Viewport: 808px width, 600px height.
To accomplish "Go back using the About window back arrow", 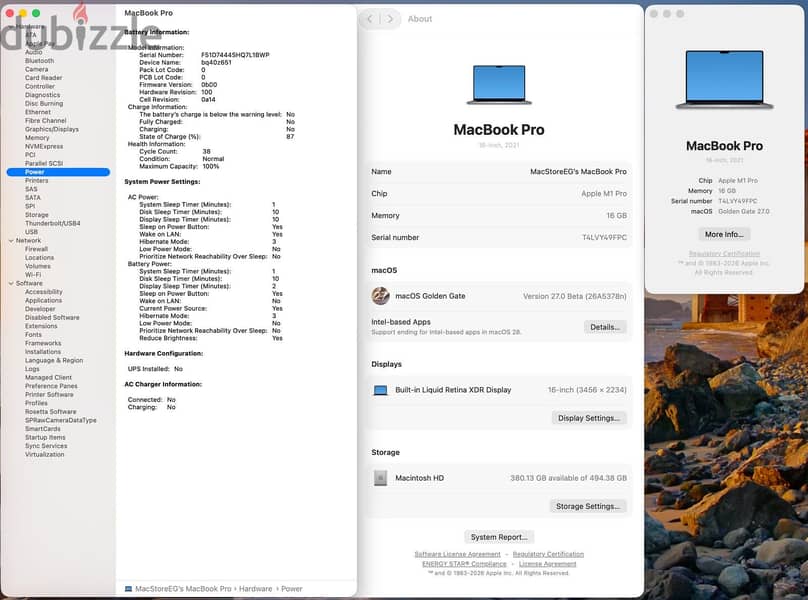I will coord(369,19).
